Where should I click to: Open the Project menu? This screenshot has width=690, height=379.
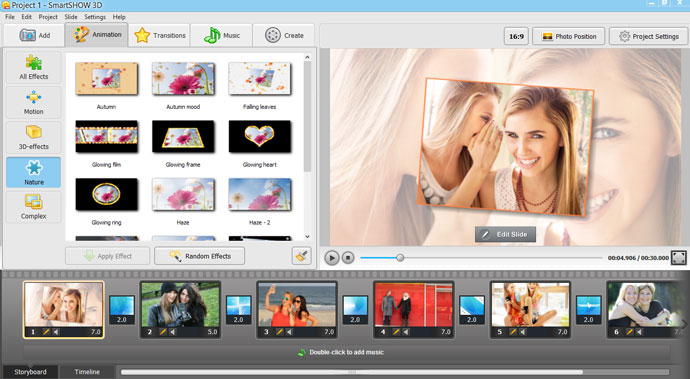[x=48, y=17]
